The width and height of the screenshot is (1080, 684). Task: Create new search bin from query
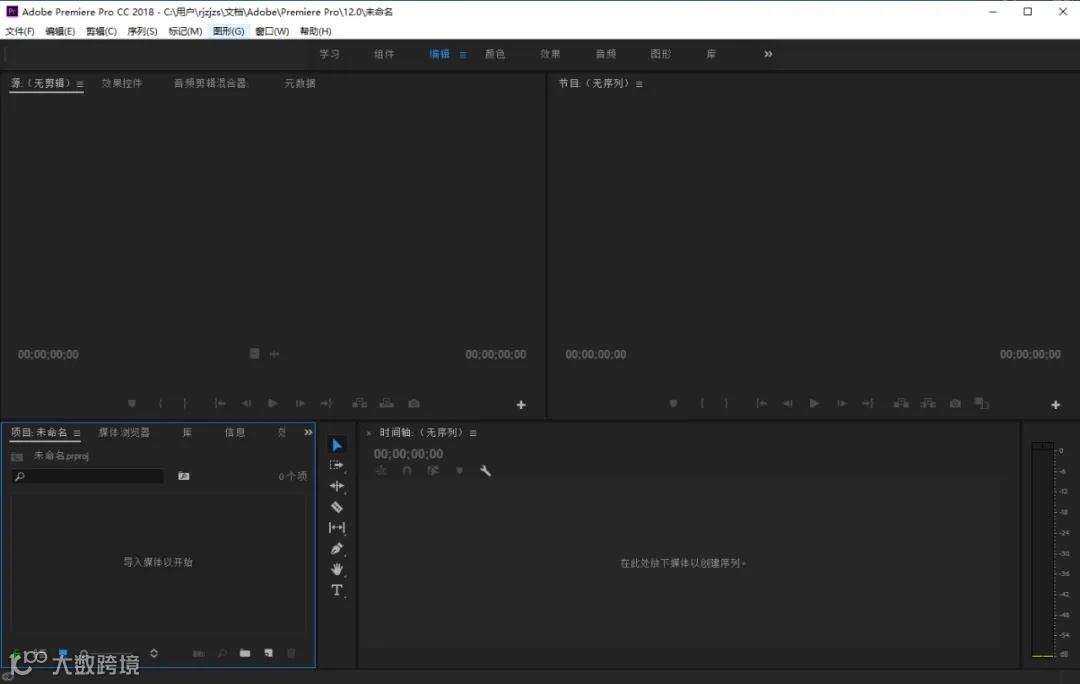[x=183, y=476]
